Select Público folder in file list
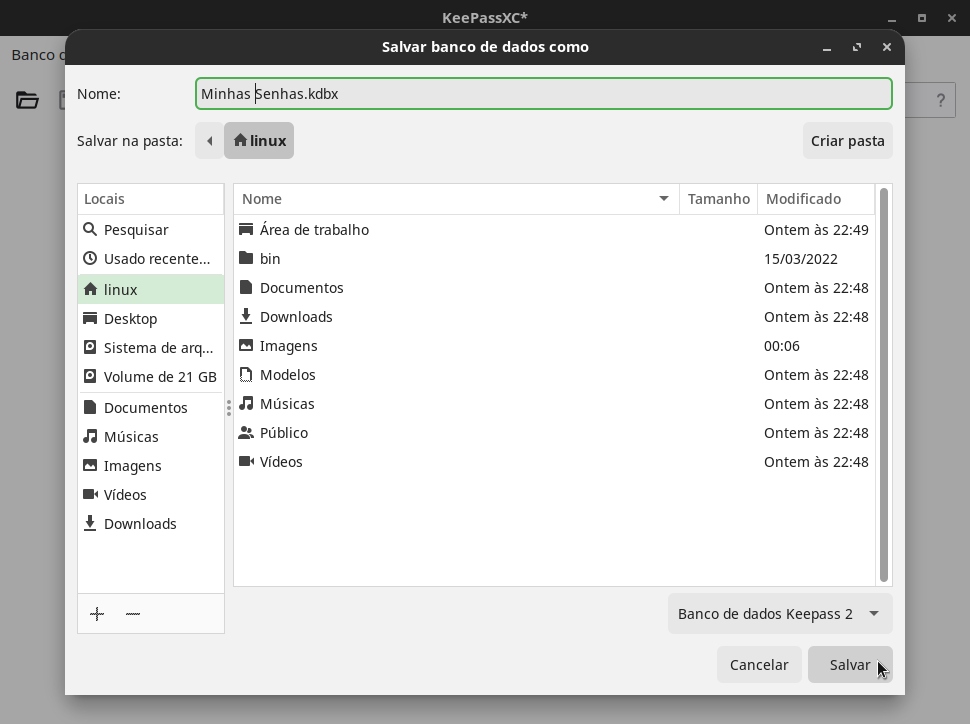Image resolution: width=970 pixels, height=724 pixels. point(554,433)
